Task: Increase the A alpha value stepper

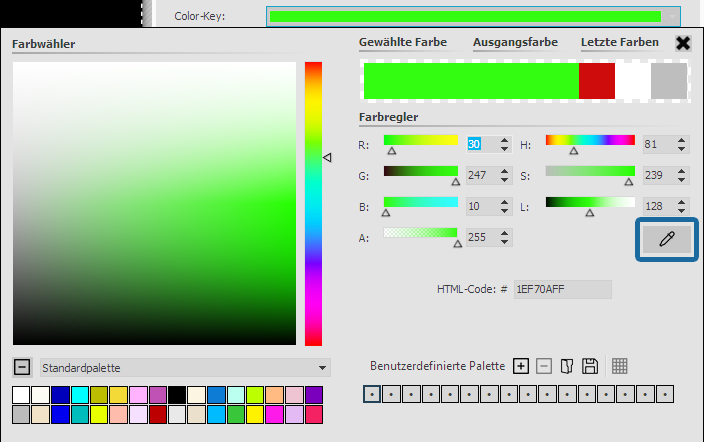Action: (x=505, y=234)
